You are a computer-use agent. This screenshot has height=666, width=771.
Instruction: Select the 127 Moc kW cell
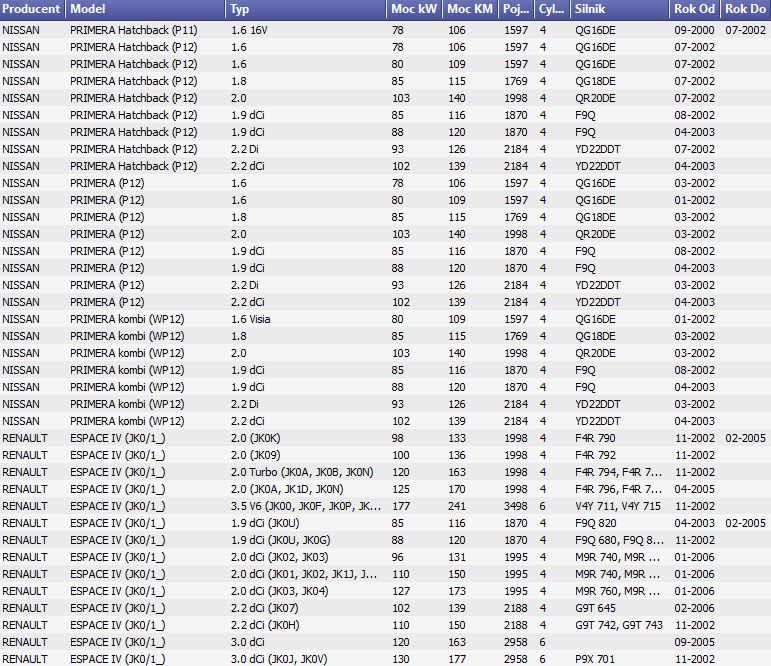click(401, 591)
